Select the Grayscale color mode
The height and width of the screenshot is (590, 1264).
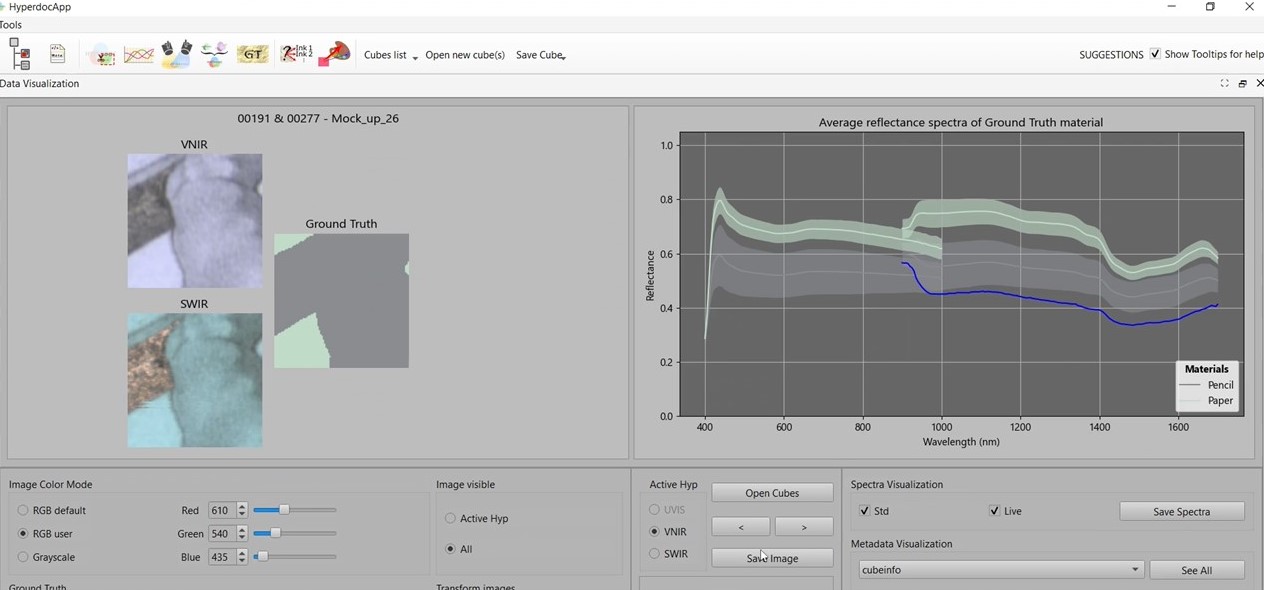[23, 557]
